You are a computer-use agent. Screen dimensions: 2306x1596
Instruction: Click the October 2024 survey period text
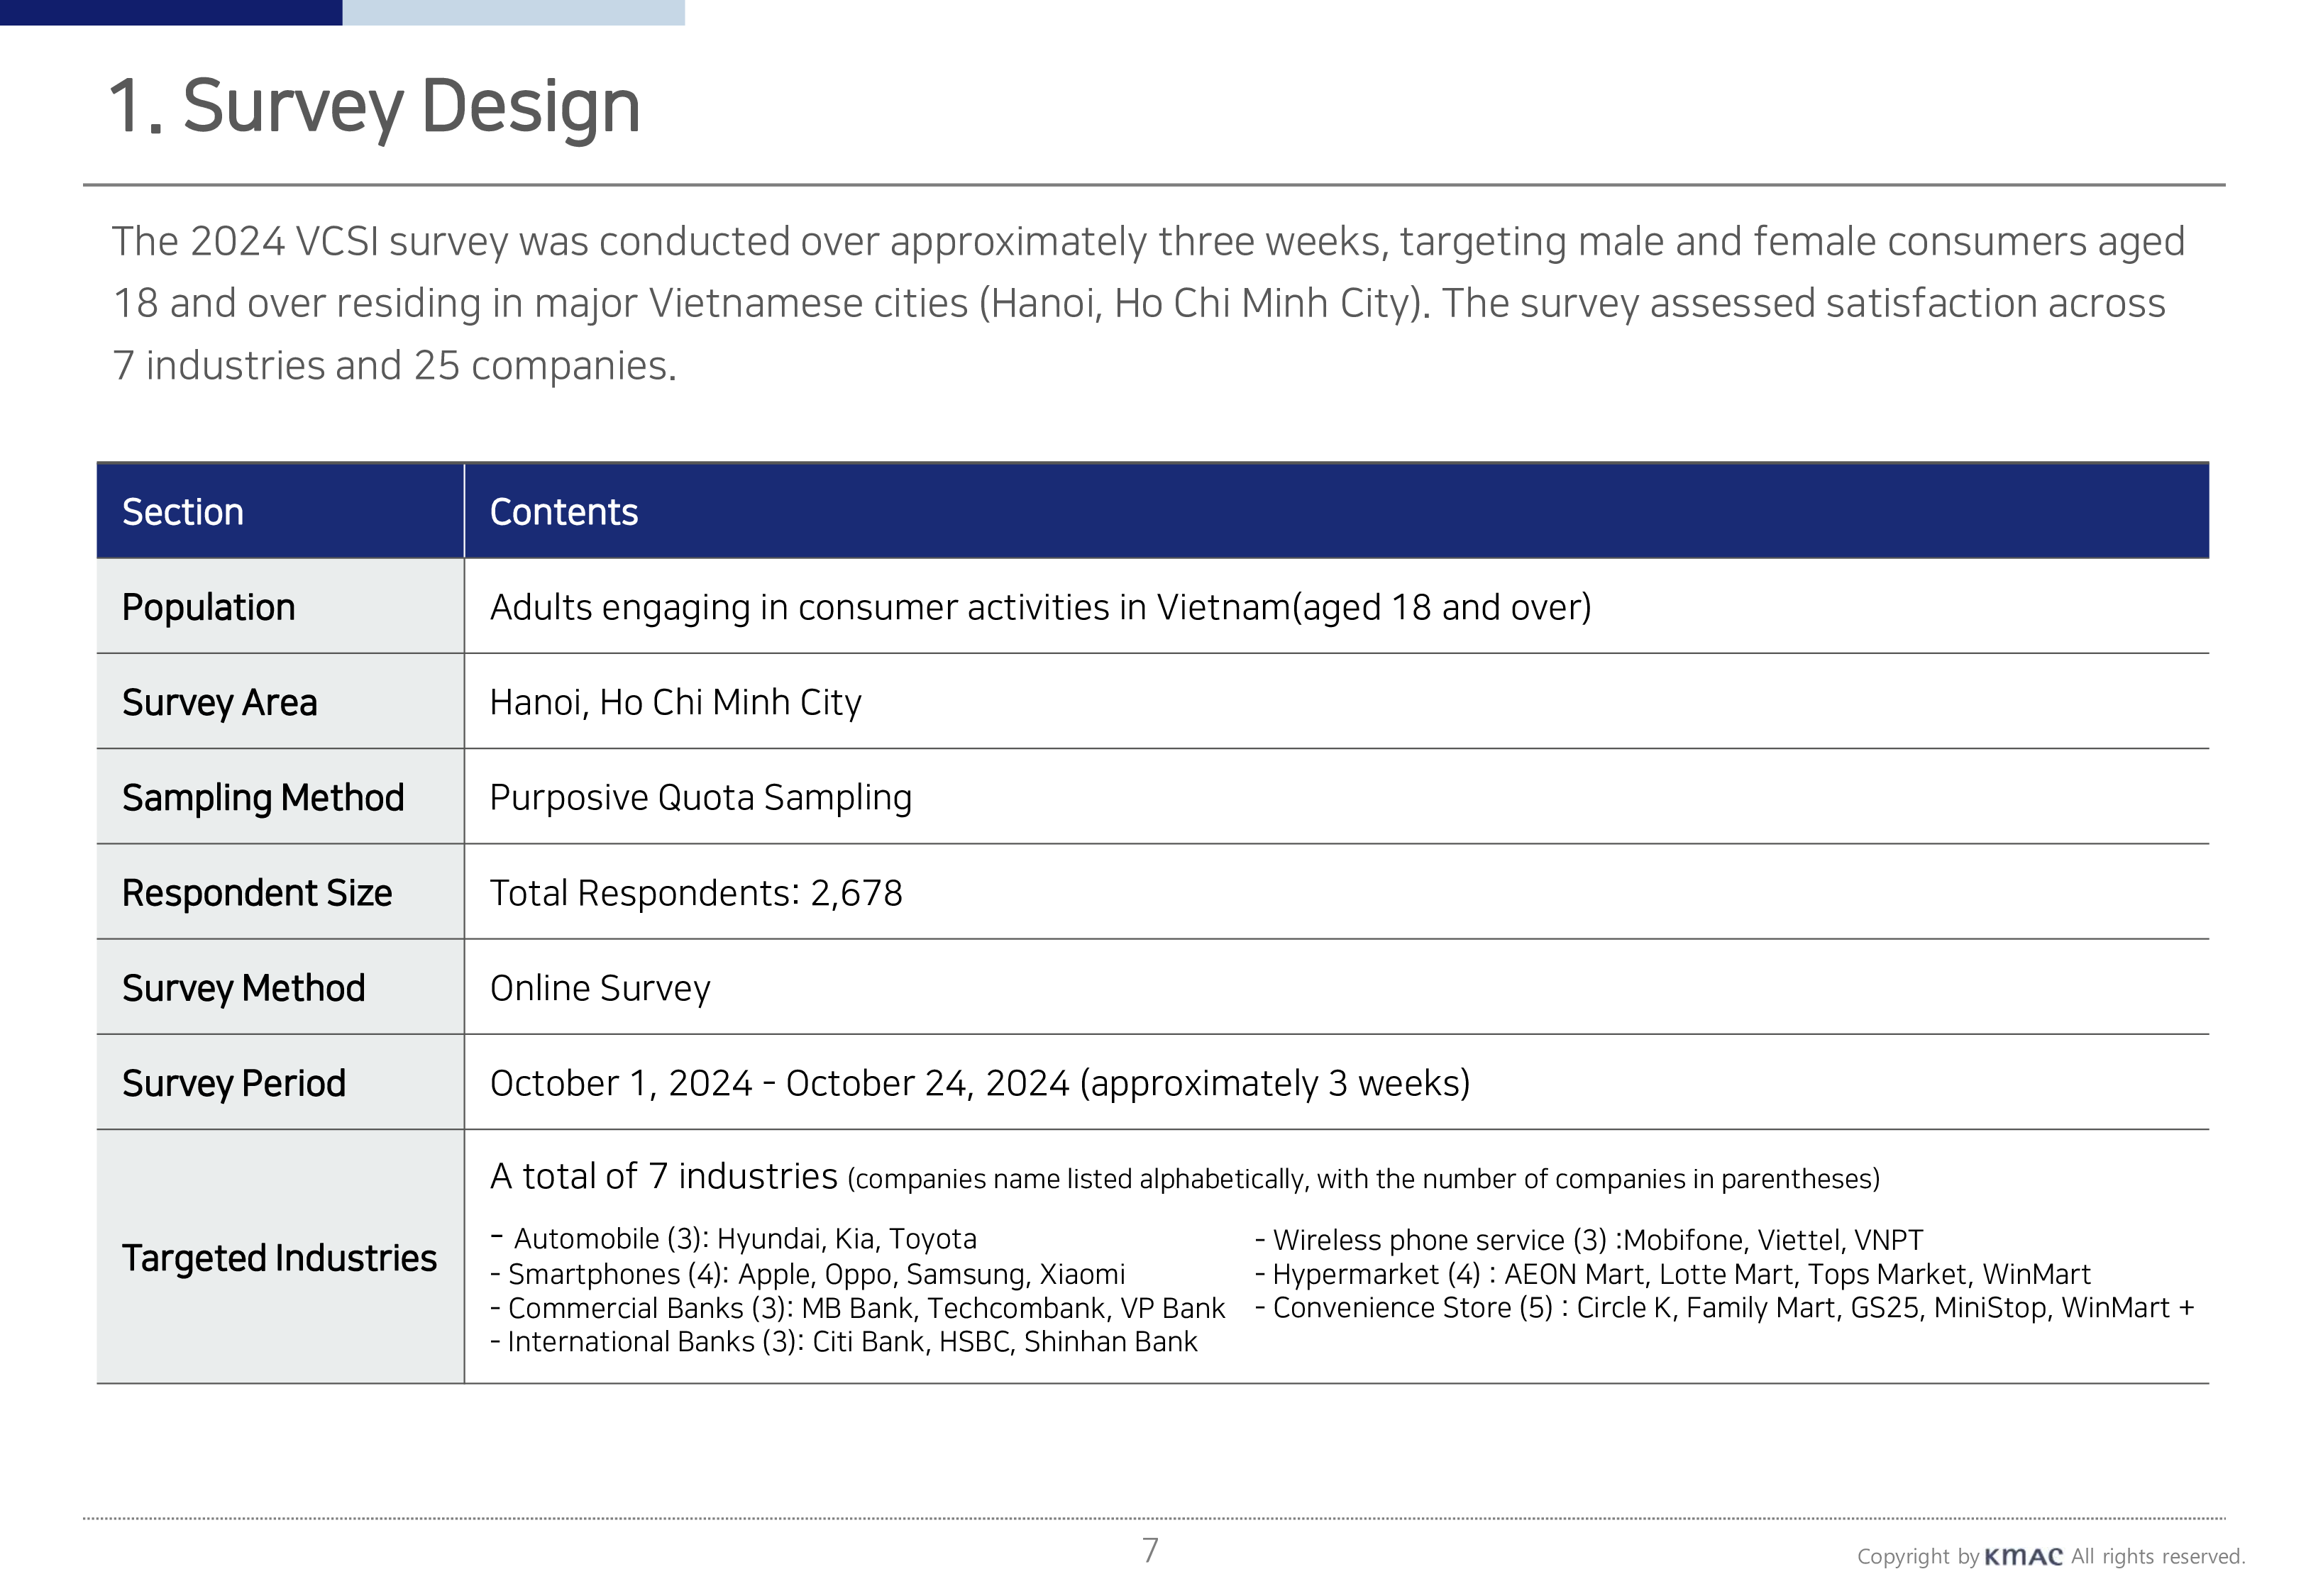979,1083
